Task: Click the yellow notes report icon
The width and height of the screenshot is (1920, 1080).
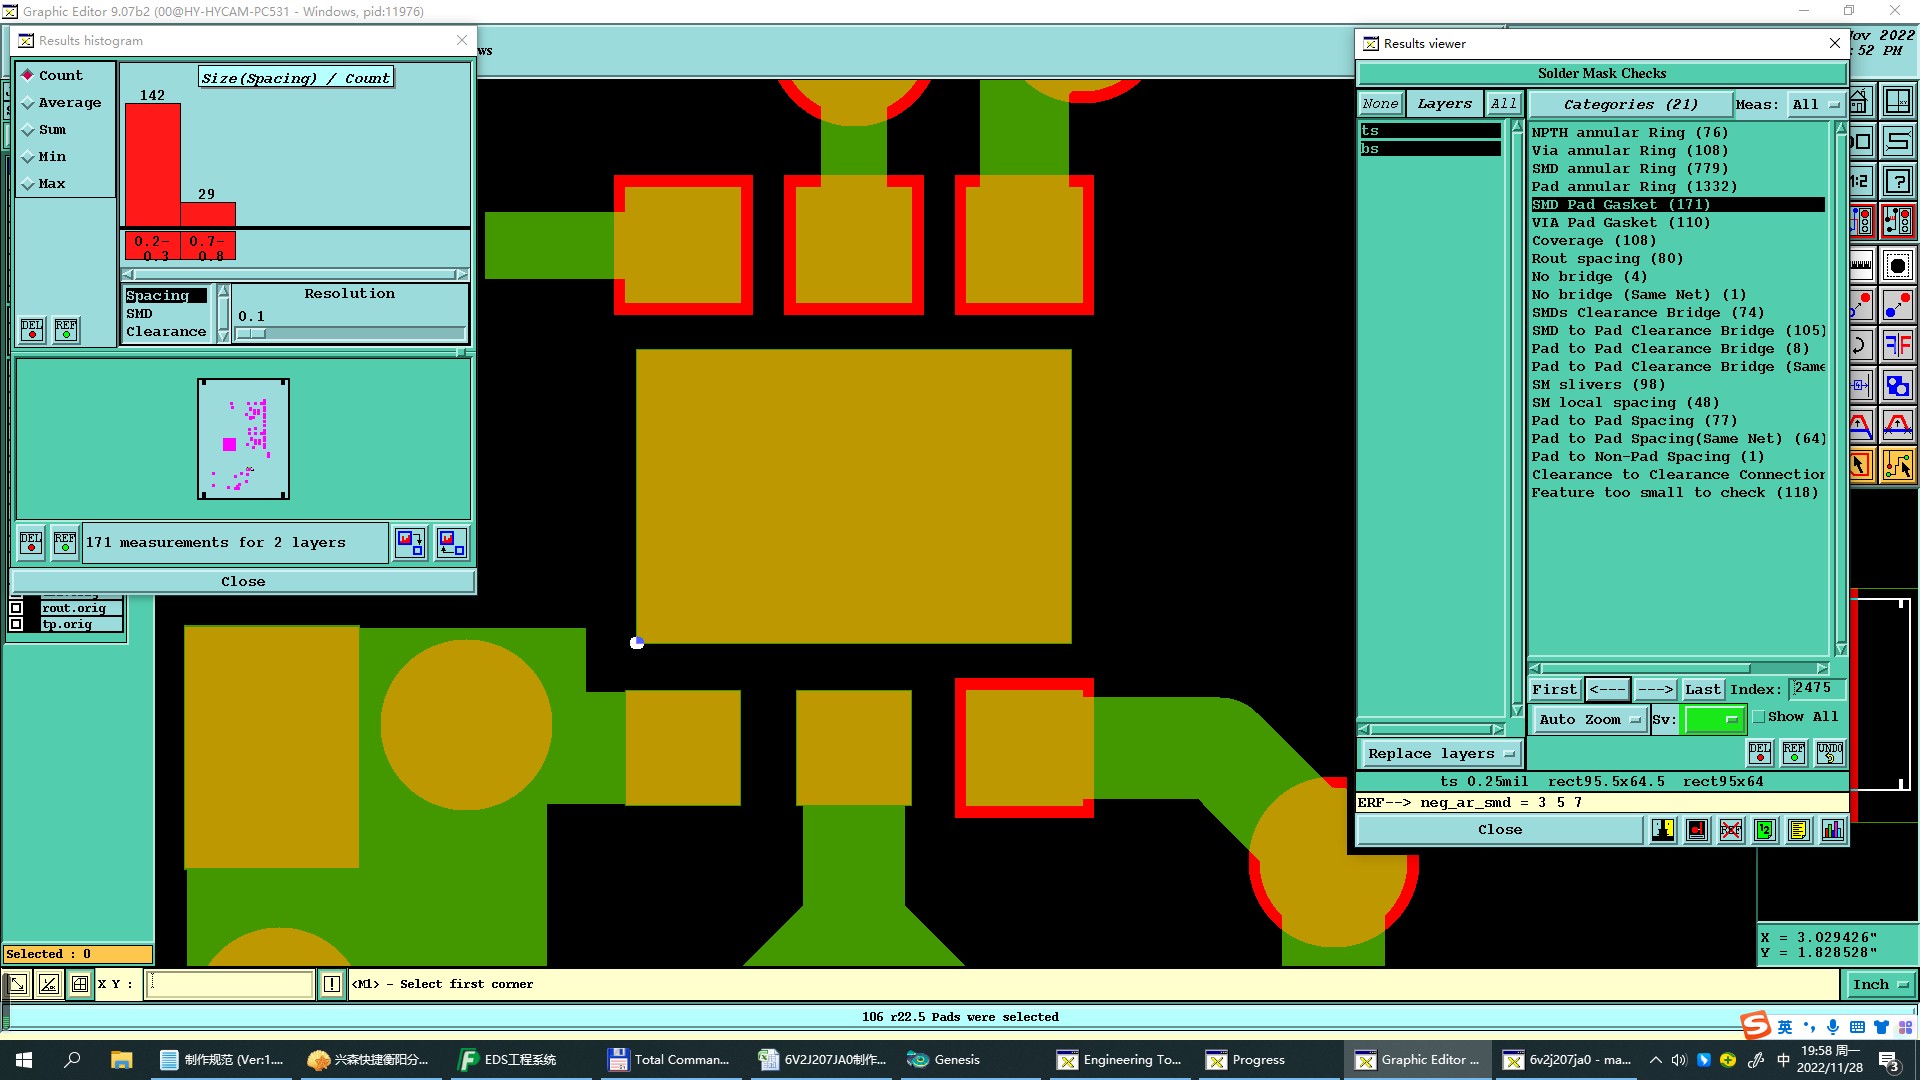Action: coord(1798,830)
